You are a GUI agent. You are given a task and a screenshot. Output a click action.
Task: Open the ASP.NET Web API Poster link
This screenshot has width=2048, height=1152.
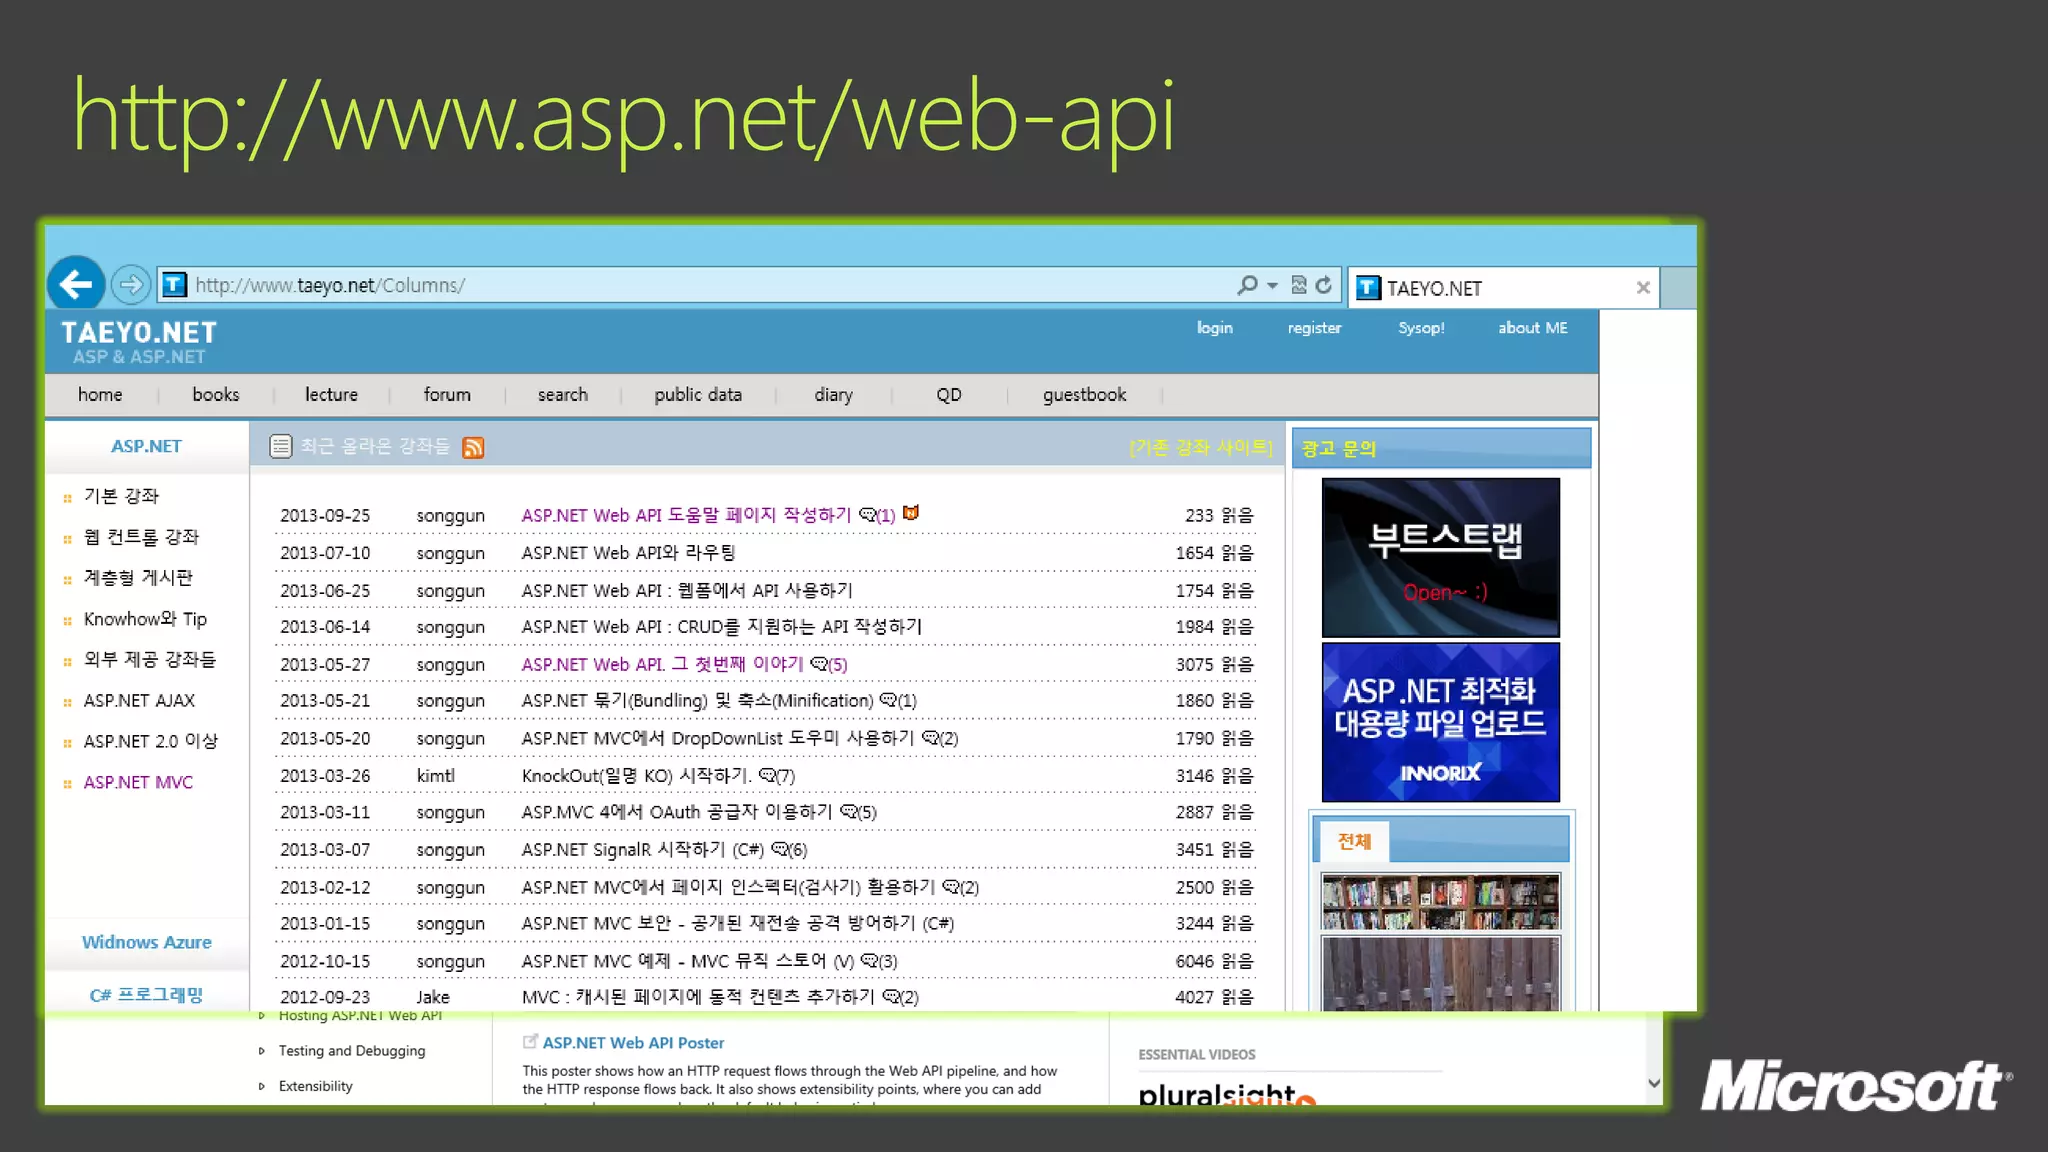(x=633, y=1043)
